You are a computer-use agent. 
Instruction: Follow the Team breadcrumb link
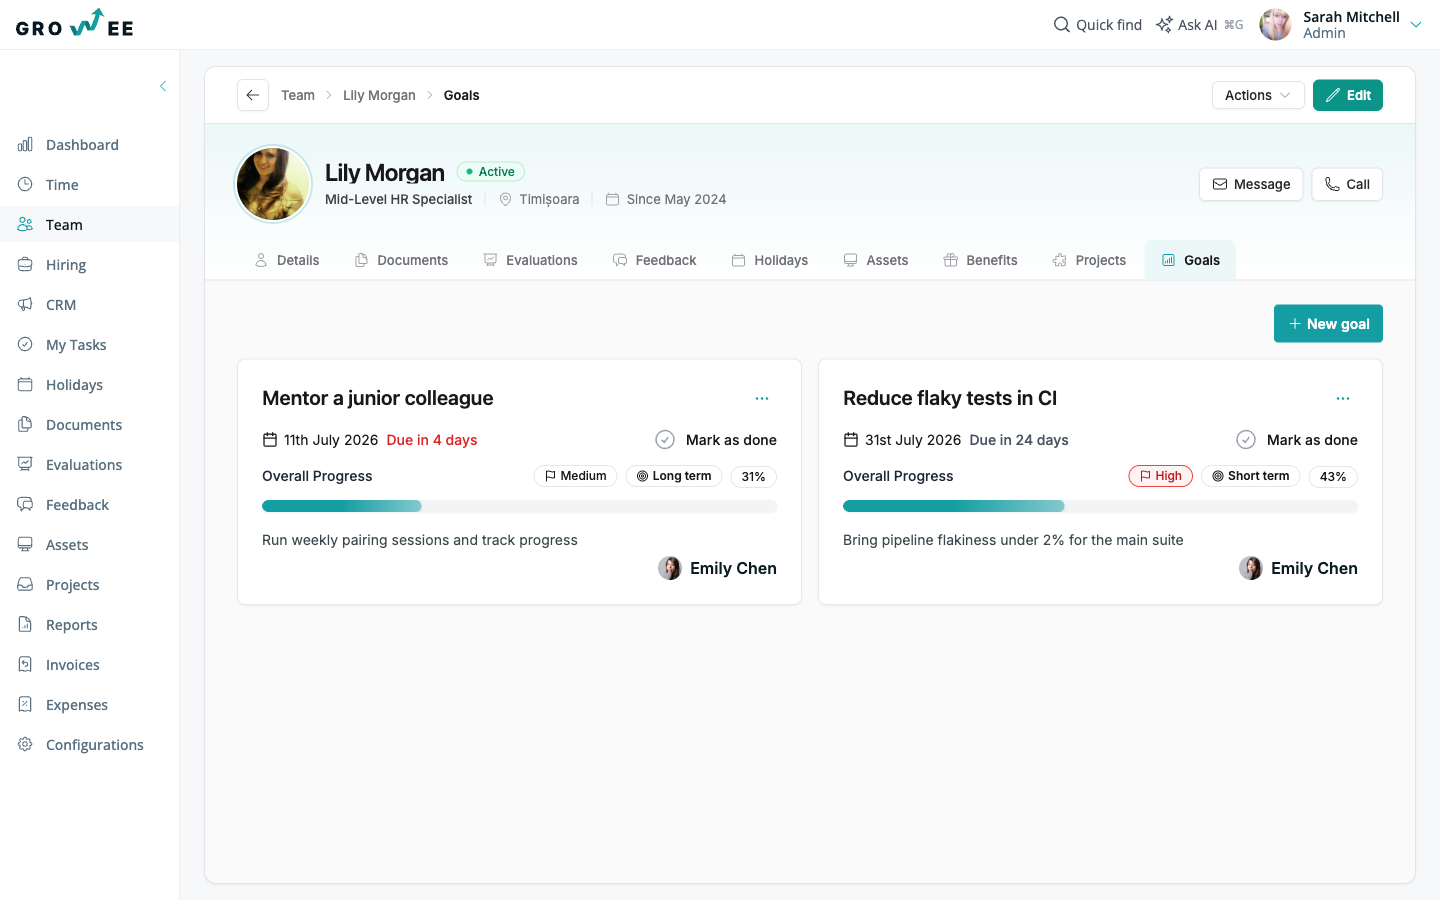click(x=298, y=95)
